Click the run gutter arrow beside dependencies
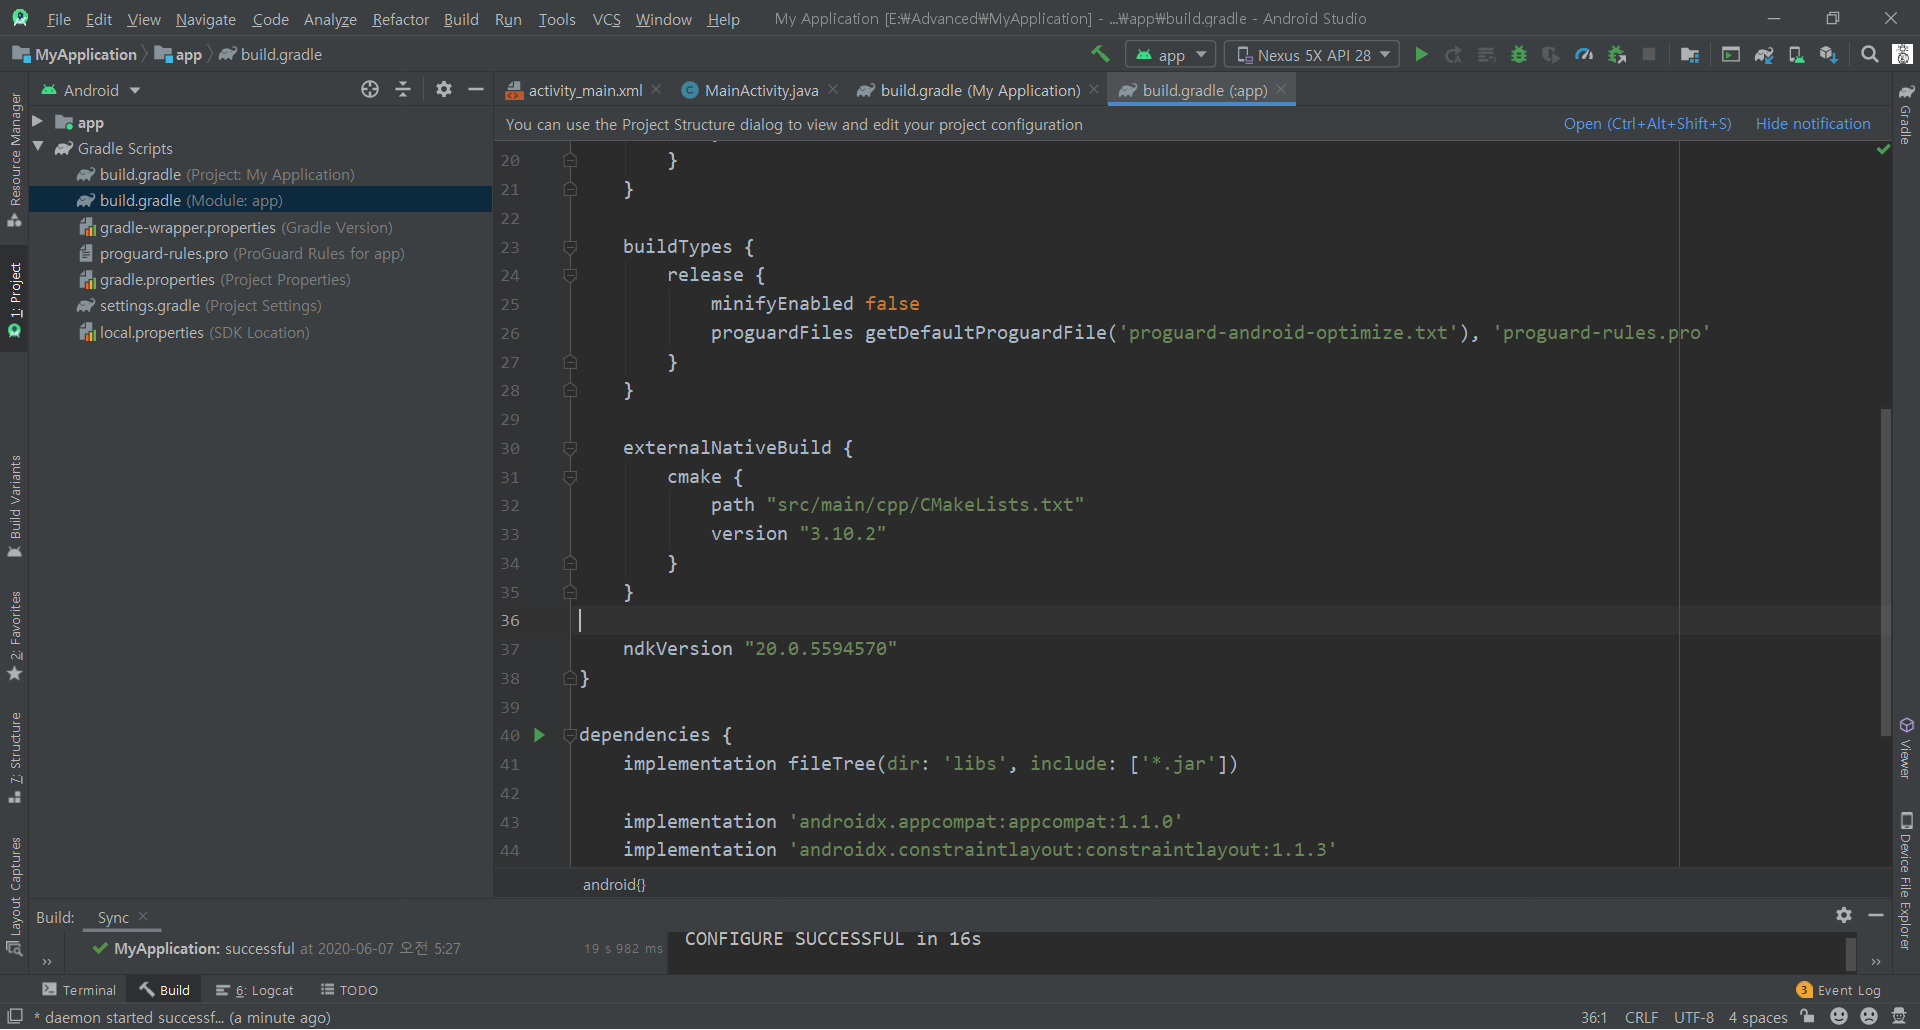This screenshot has height=1030, width=1920. [x=539, y=735]
